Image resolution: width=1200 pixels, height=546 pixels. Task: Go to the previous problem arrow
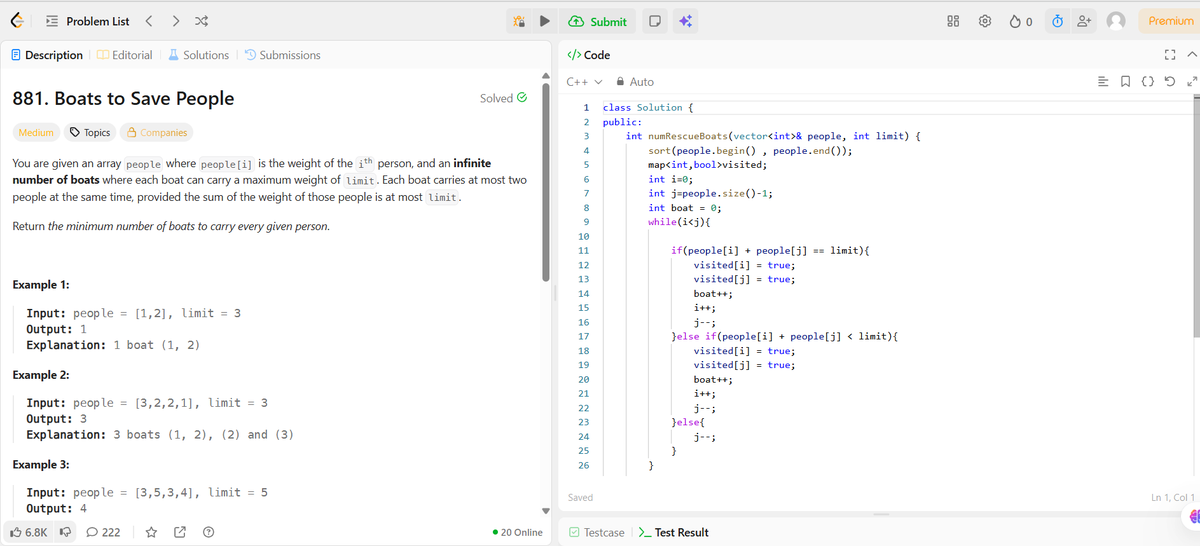click(x=149, y=21)
